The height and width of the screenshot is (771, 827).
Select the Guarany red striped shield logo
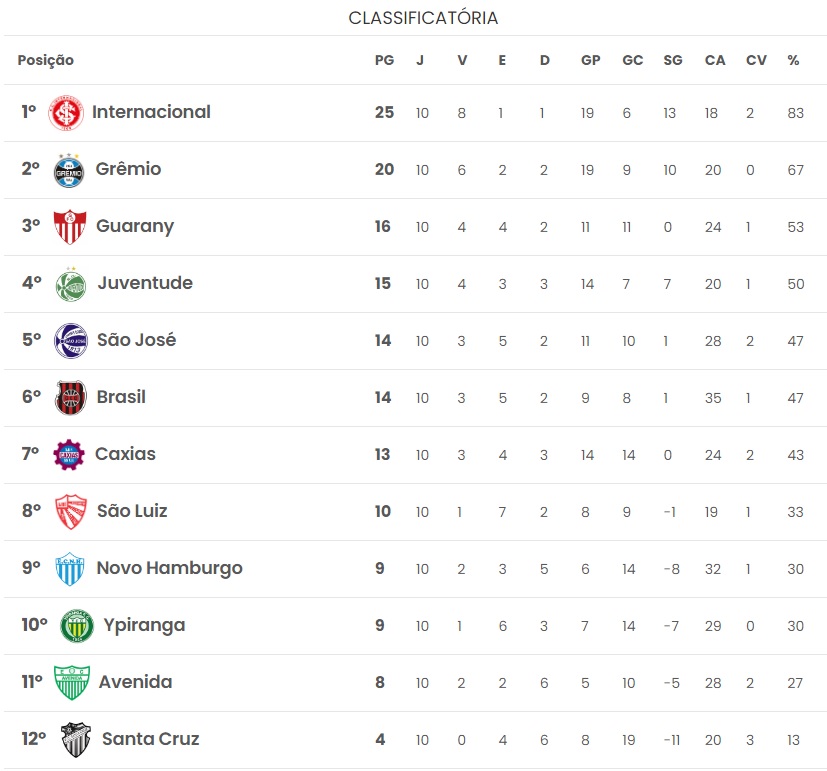pos(70,227)
